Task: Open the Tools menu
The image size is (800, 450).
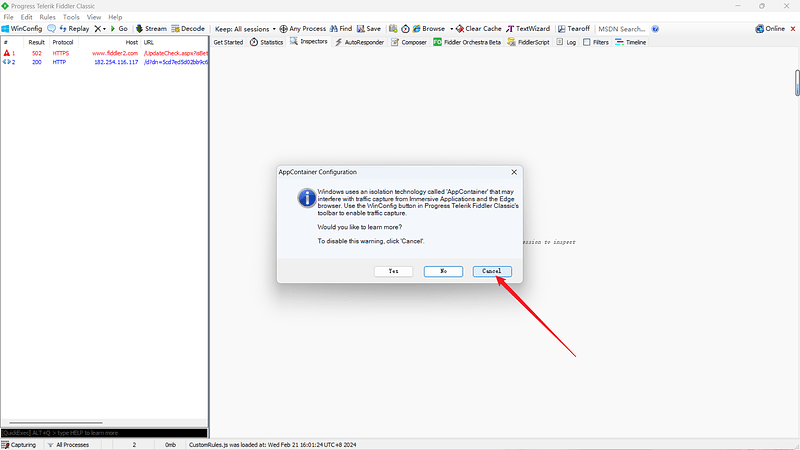Action: pyautogui.click(x=71, y=17)
